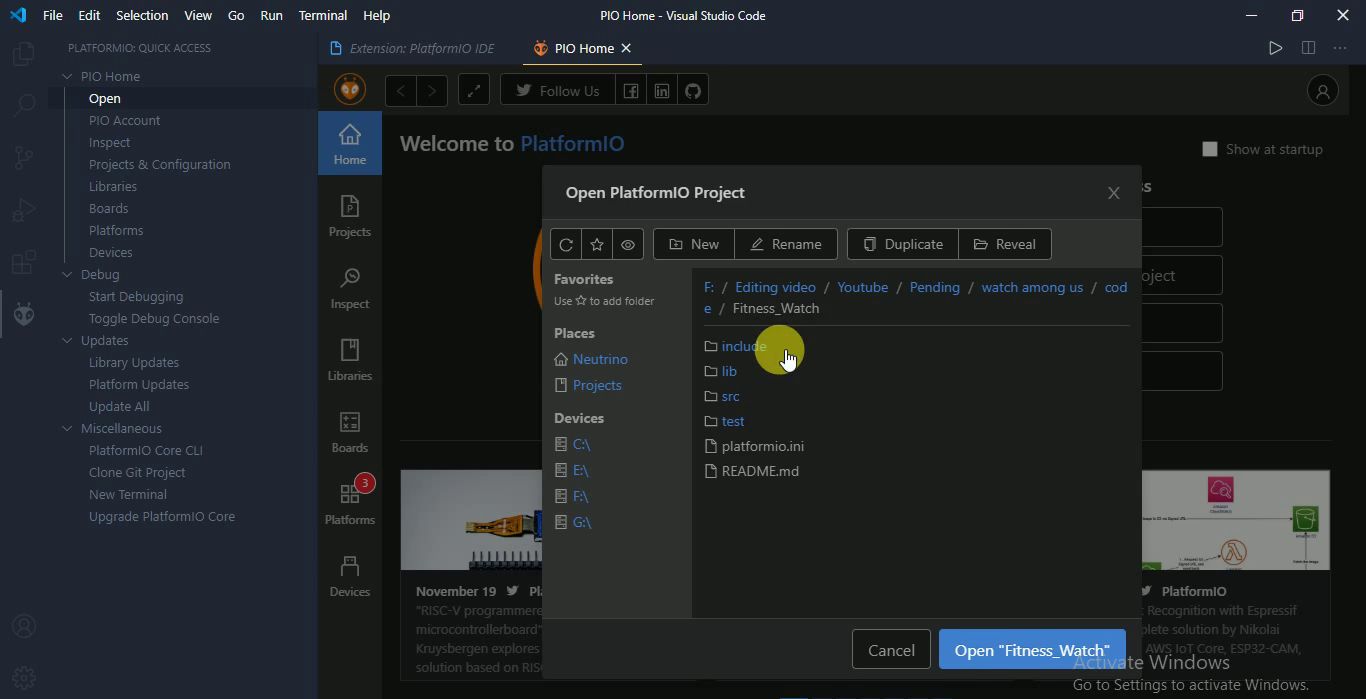The width and height of the screenshot is (1366, 699).
Task: Open Libraries section in PIO sidebar
Action: [x=350, y=359]
